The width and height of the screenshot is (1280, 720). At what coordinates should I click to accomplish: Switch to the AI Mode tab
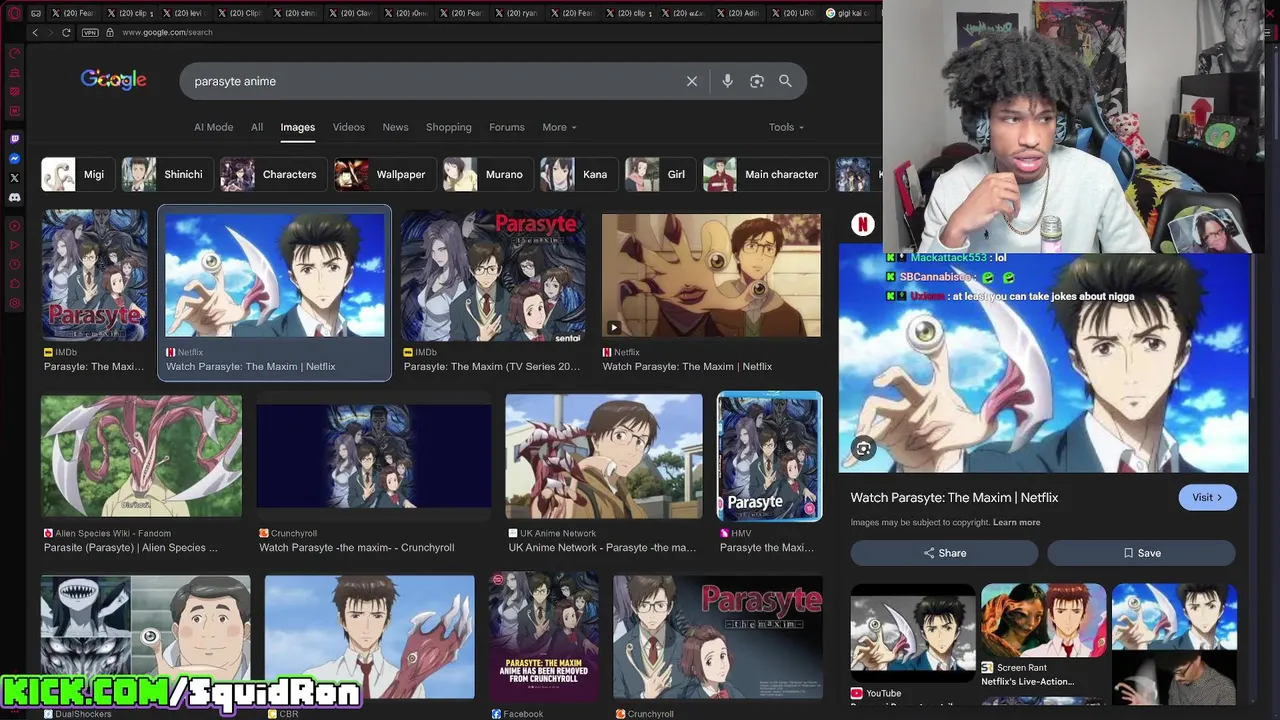click(x=213, y=127)
